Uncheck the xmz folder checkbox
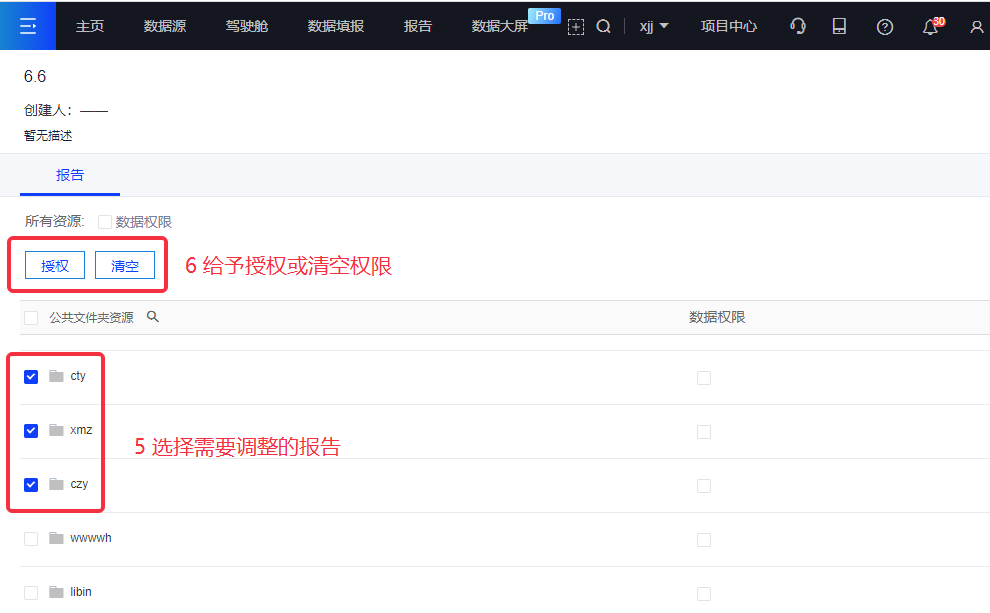Viewport: 990px width, 613px height. pos(31,431)
